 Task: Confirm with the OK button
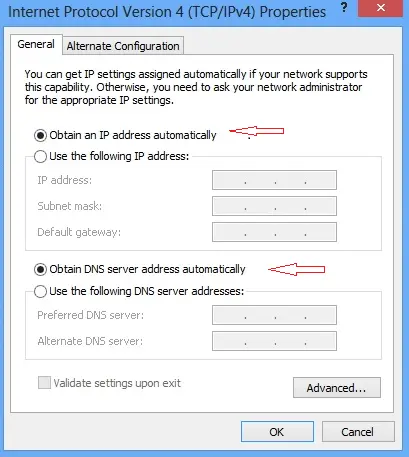point(277,432)
